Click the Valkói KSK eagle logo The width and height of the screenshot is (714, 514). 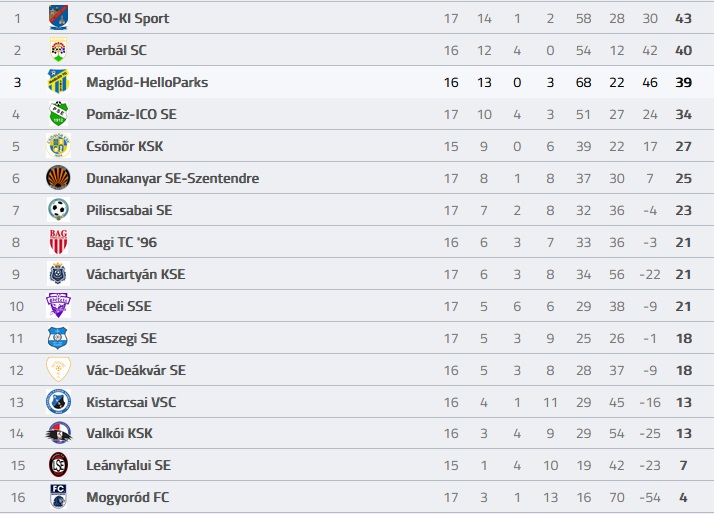click(x=59, y=433)
